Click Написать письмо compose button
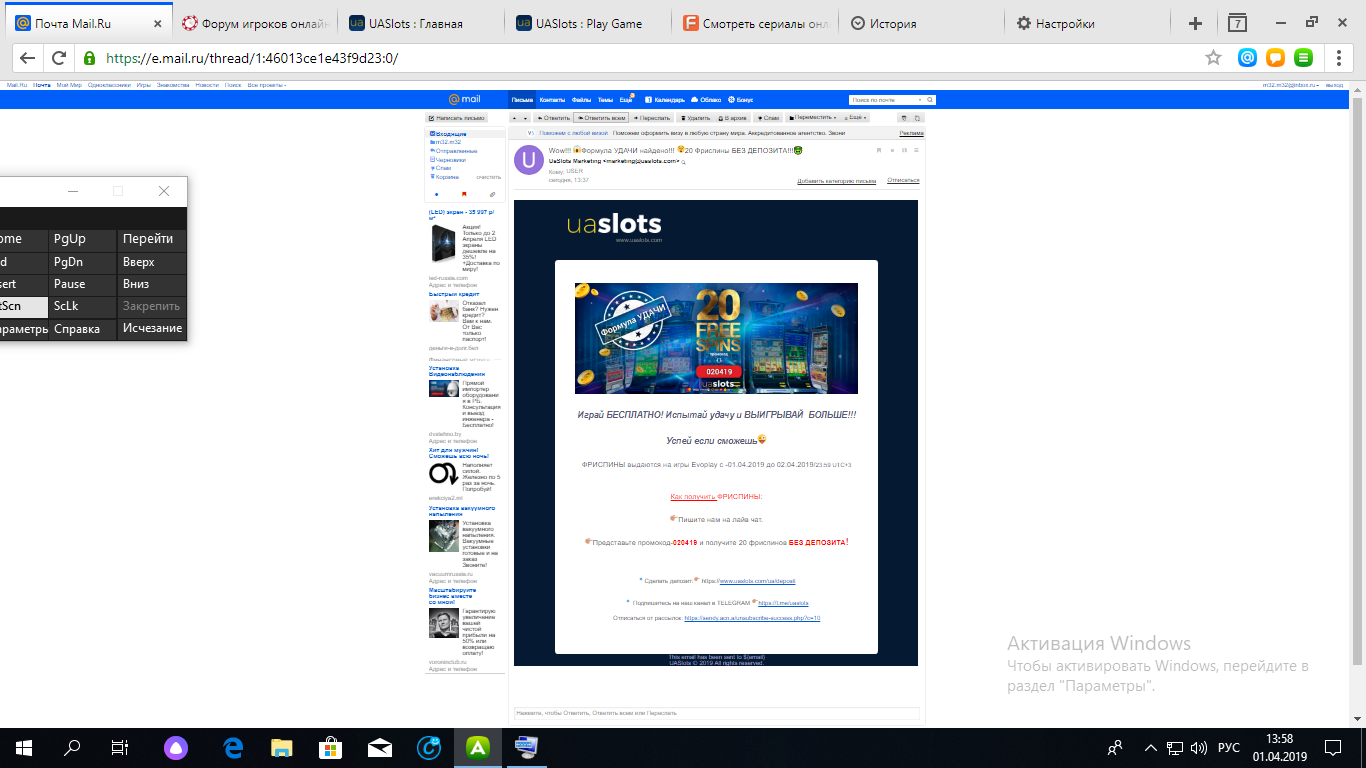This screenshot has height=768, width=1366. 456,118
